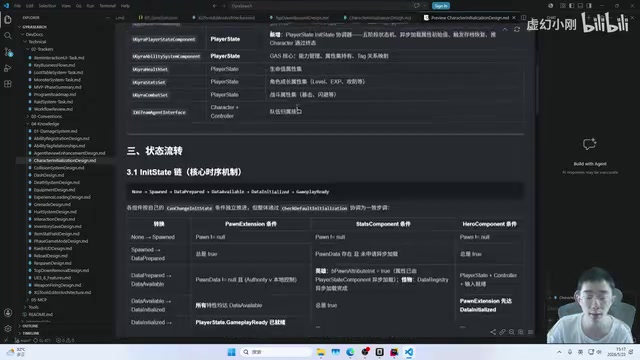640x360 pixels.
Task: Close the Preview CharacterInitializationDesign.md tab
Action: click(x=514, y=18)
